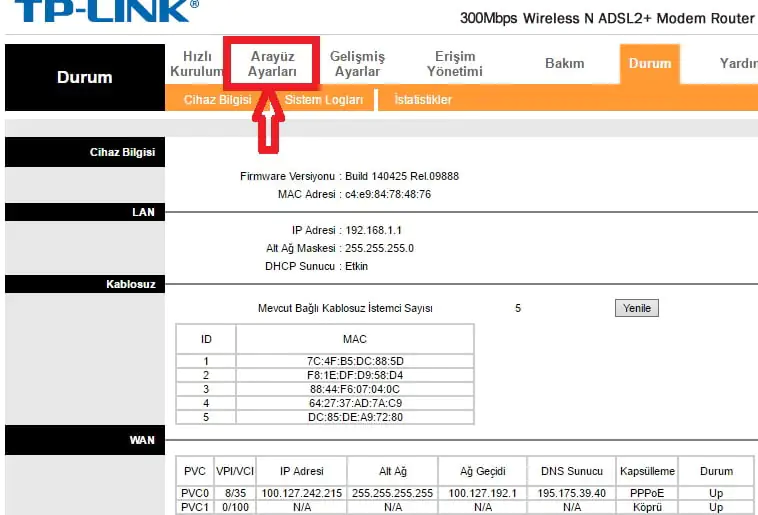758x515 pixels.
Task: Click the DNS Sunucu column header
Action: point(571,471)
